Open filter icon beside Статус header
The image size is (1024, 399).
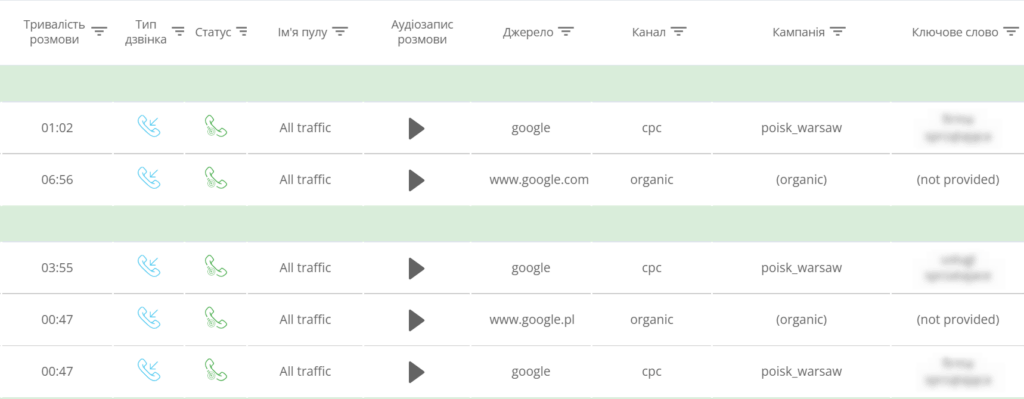click(x=242, y=32)
